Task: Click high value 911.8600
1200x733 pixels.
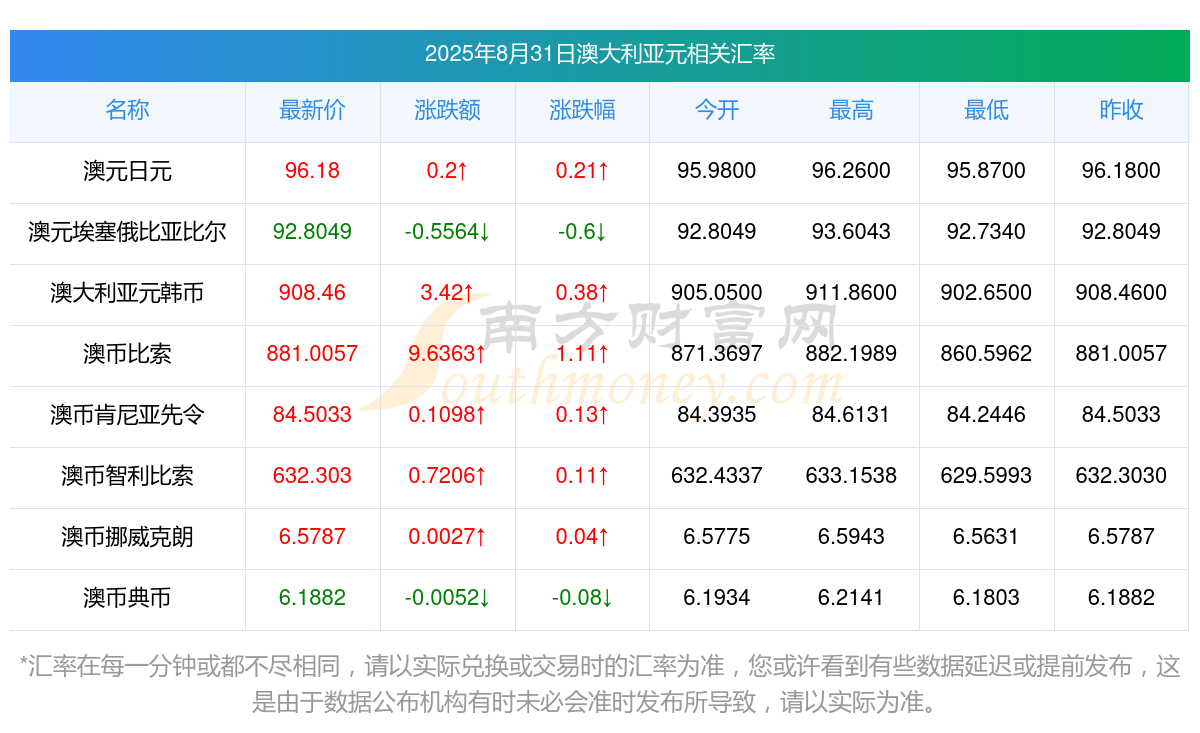Action: 851,293
